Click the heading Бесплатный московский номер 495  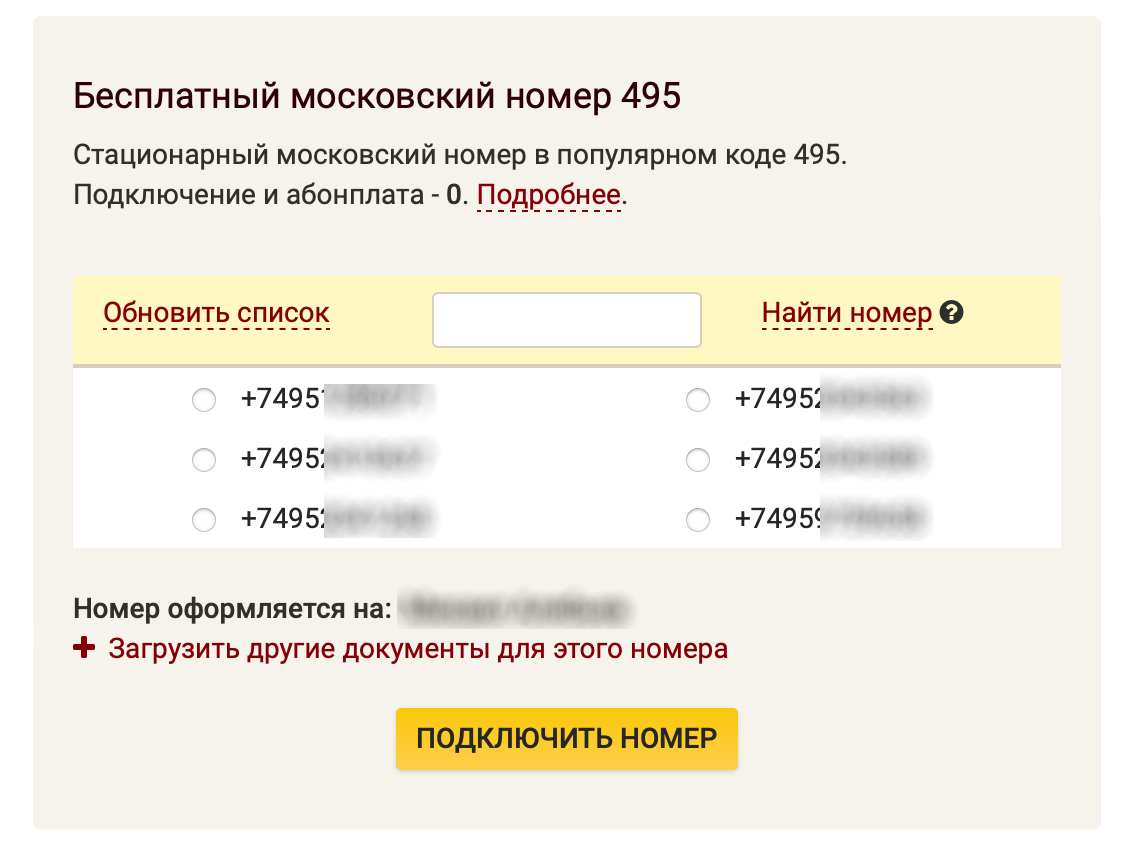(x=377, y=97)
